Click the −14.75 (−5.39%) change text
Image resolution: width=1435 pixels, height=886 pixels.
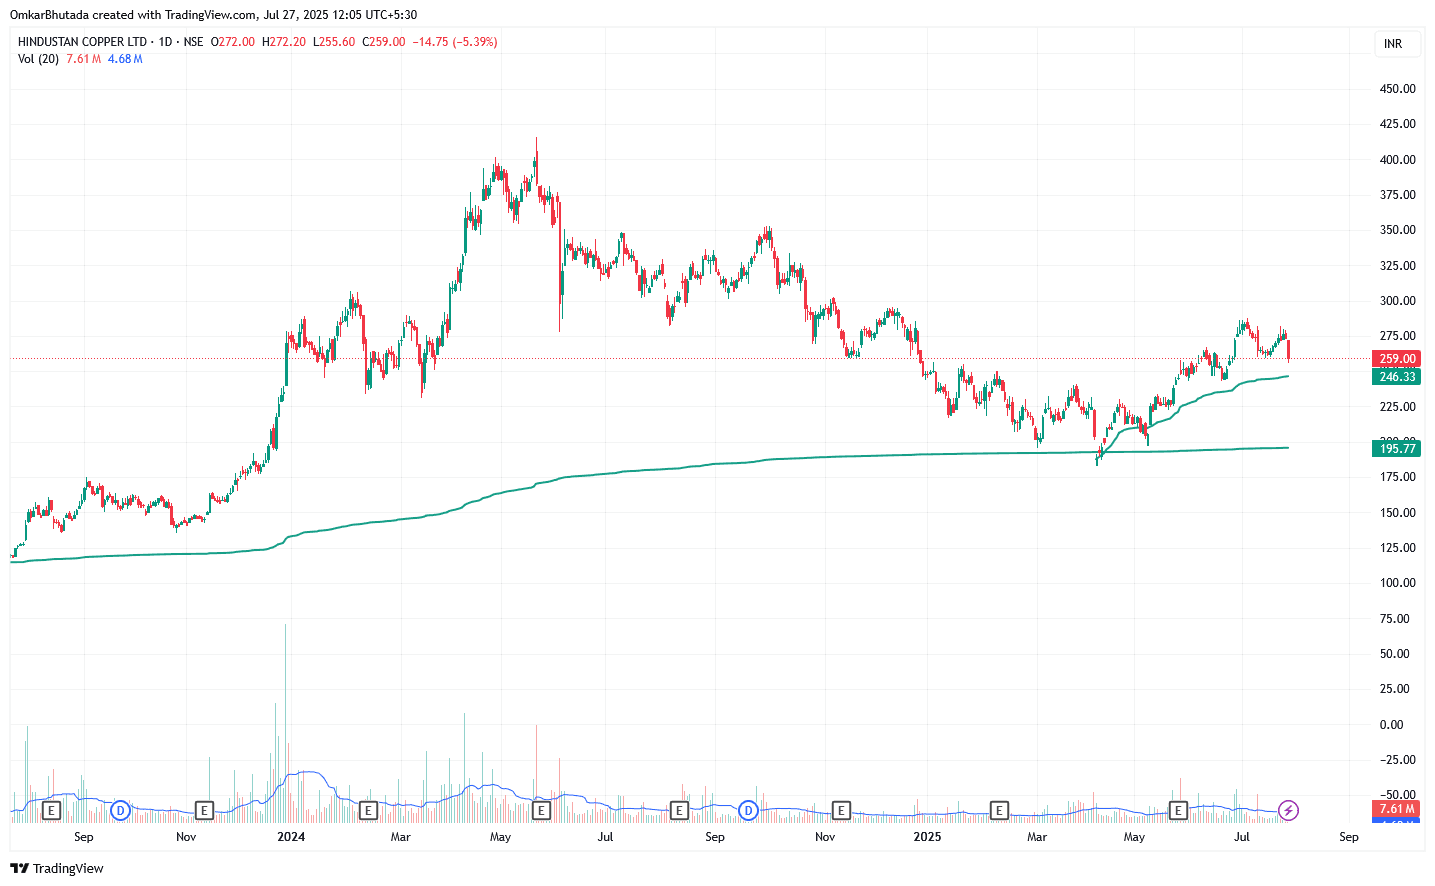tap(455, 42)
